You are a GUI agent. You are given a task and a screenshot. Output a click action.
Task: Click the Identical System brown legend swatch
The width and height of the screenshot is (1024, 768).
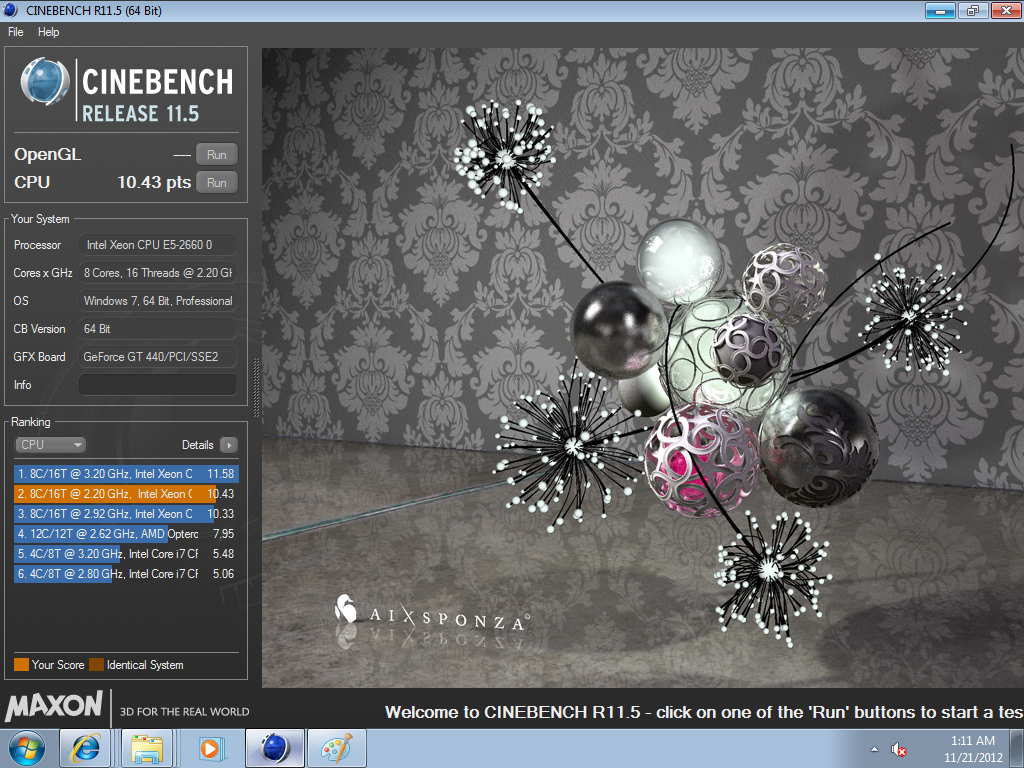(97, 665)
